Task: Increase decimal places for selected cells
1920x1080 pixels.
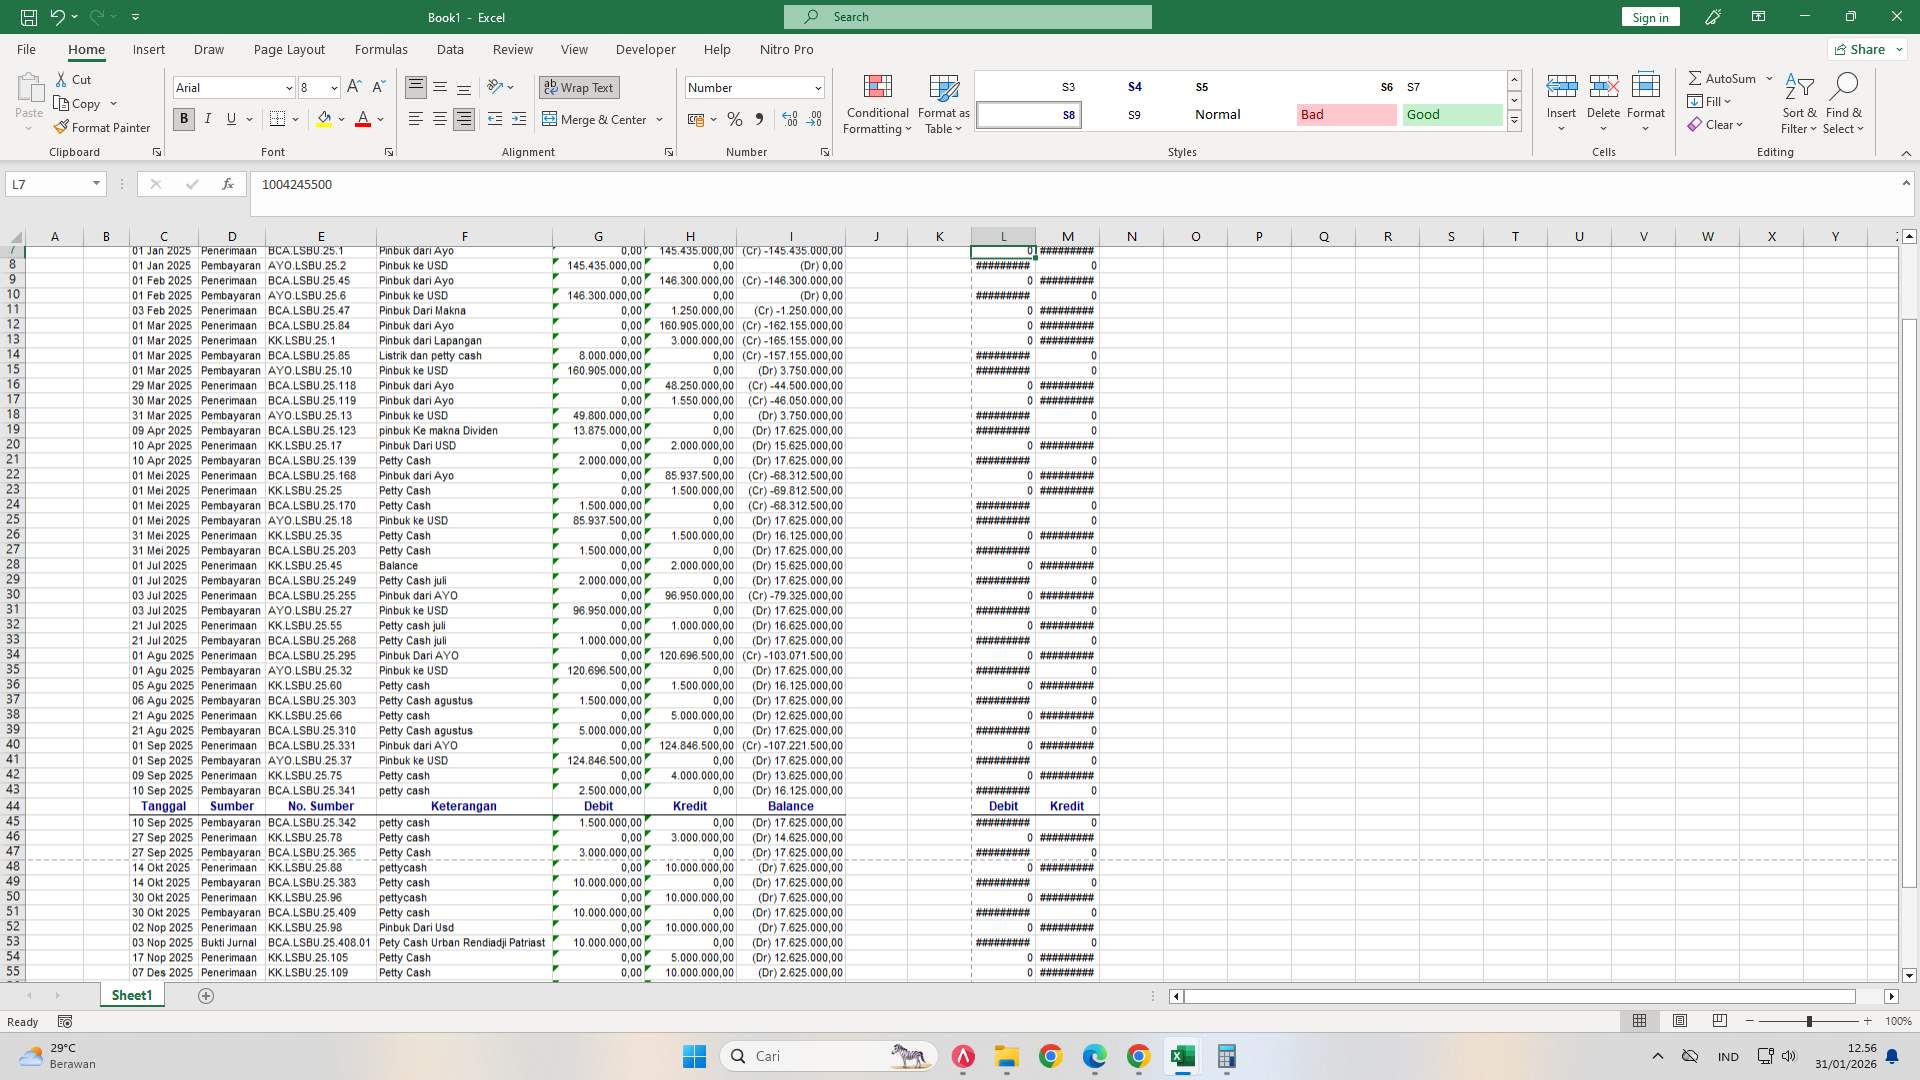Action: click(x=790, y=119)
